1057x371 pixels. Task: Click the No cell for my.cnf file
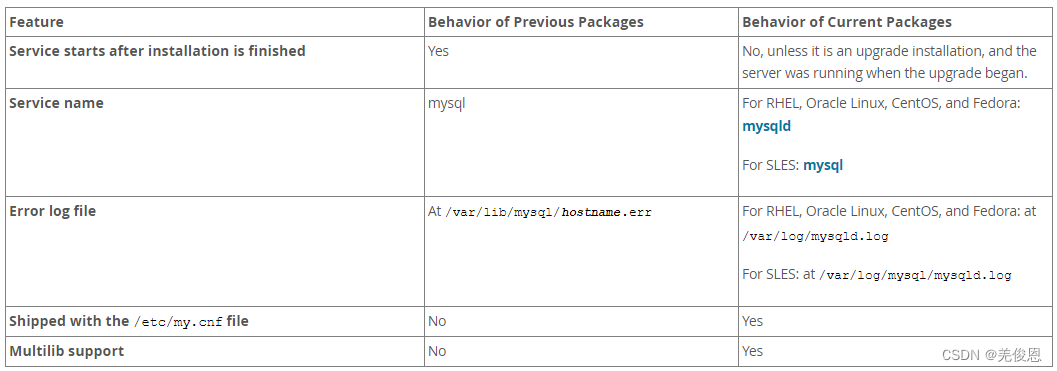(437, 321)
